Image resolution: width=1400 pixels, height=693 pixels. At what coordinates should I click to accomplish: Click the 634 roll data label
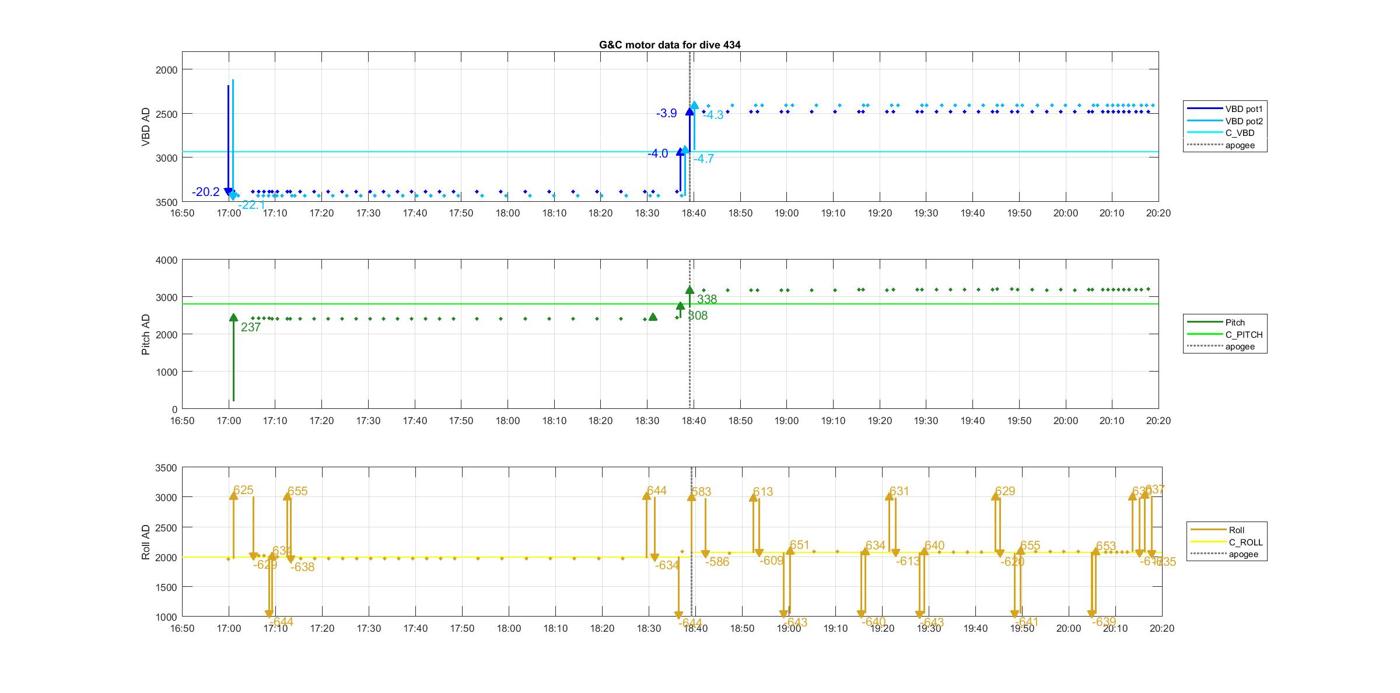[x=875, y=545]
